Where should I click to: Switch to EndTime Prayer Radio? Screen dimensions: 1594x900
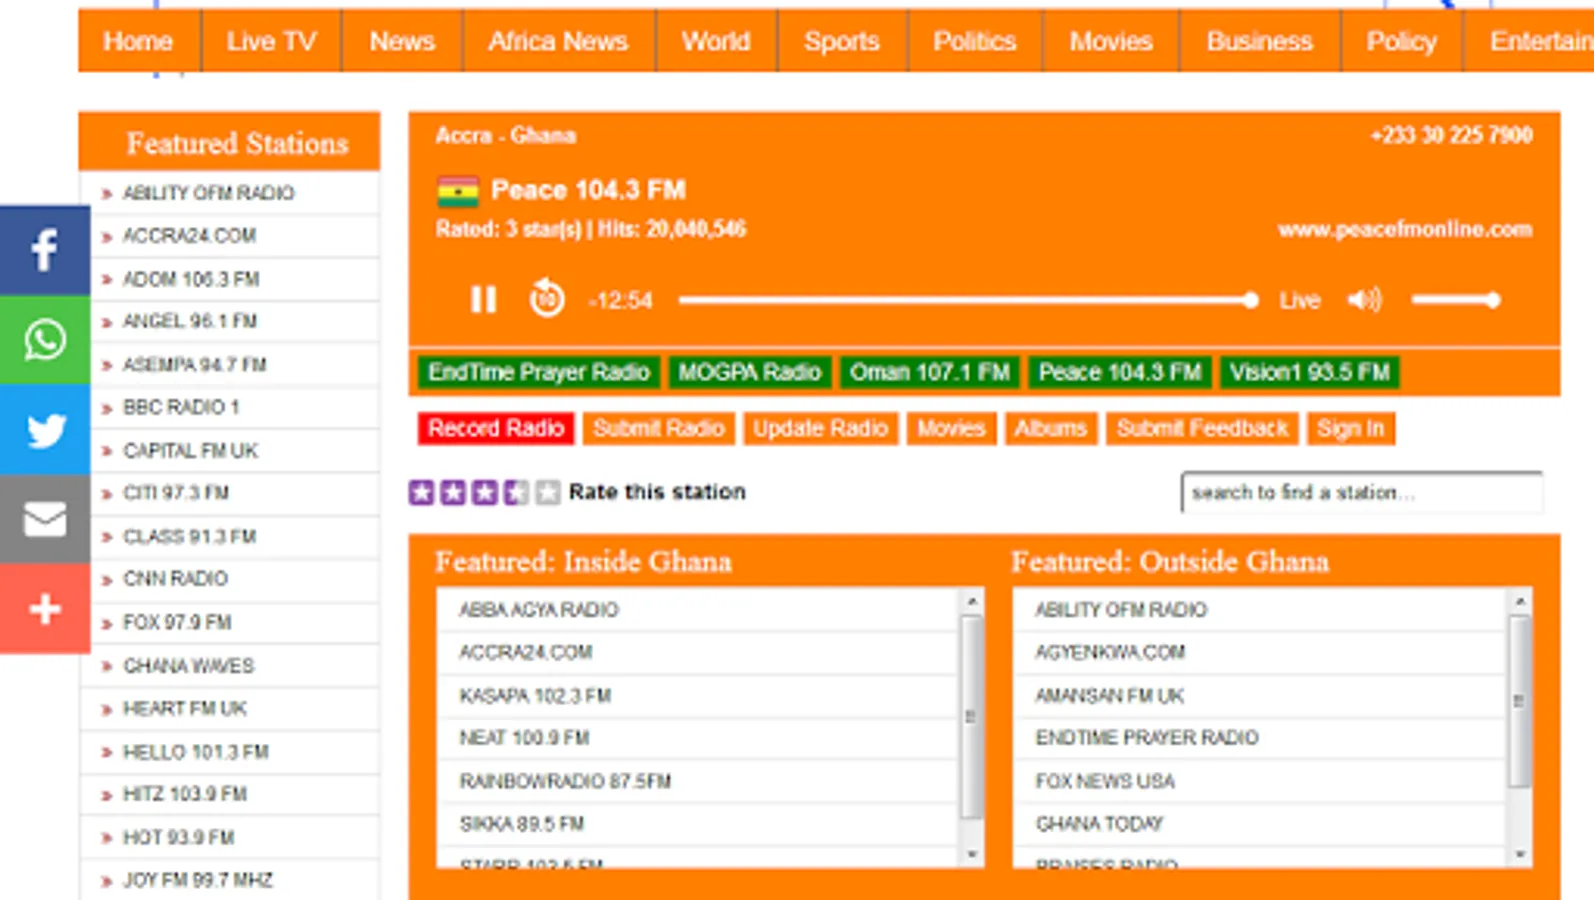(x=539, y=372)
